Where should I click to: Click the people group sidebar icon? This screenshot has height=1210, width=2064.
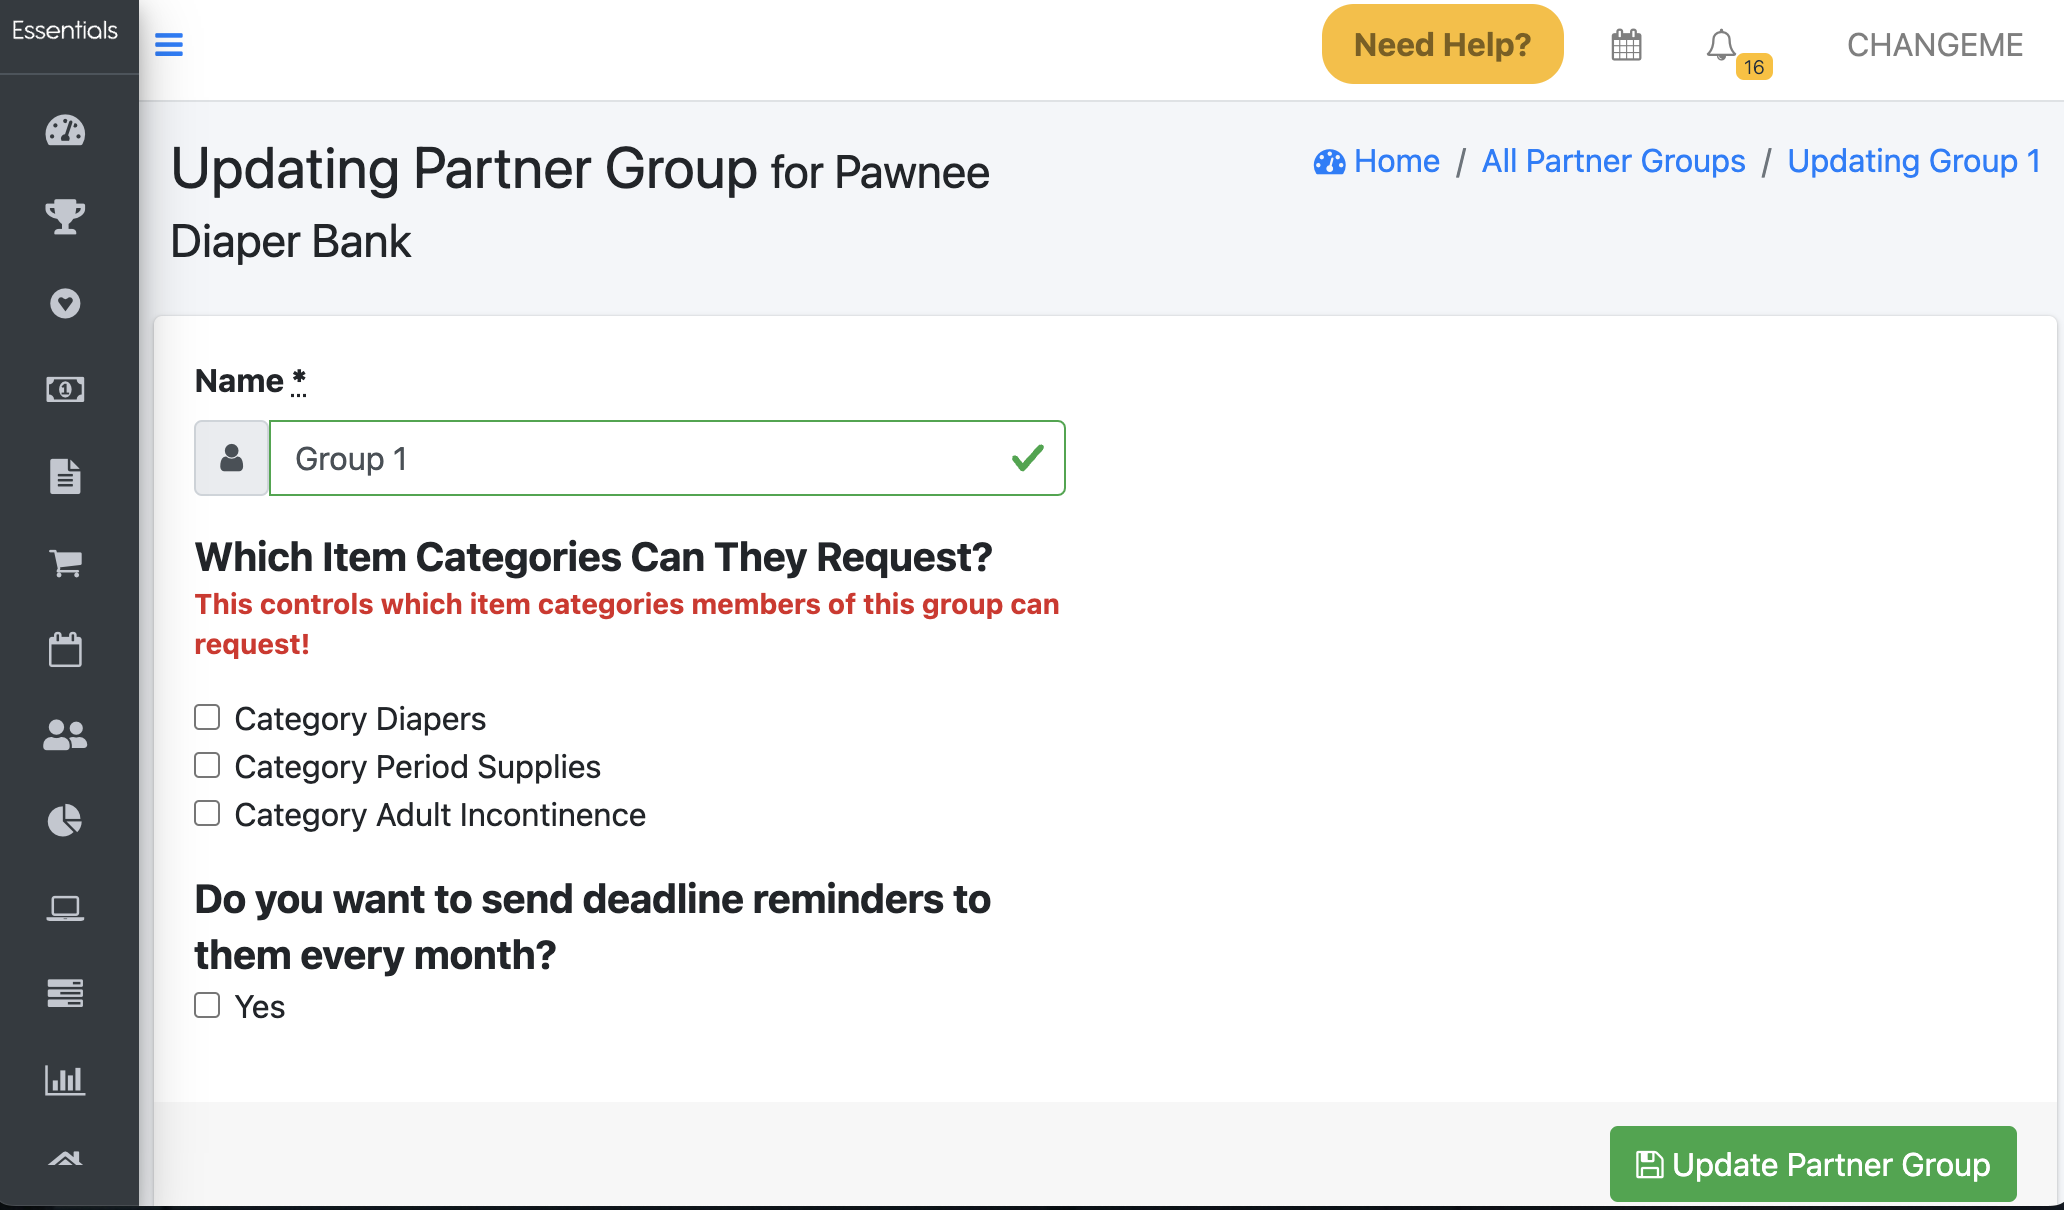click(x=65, y=735)
